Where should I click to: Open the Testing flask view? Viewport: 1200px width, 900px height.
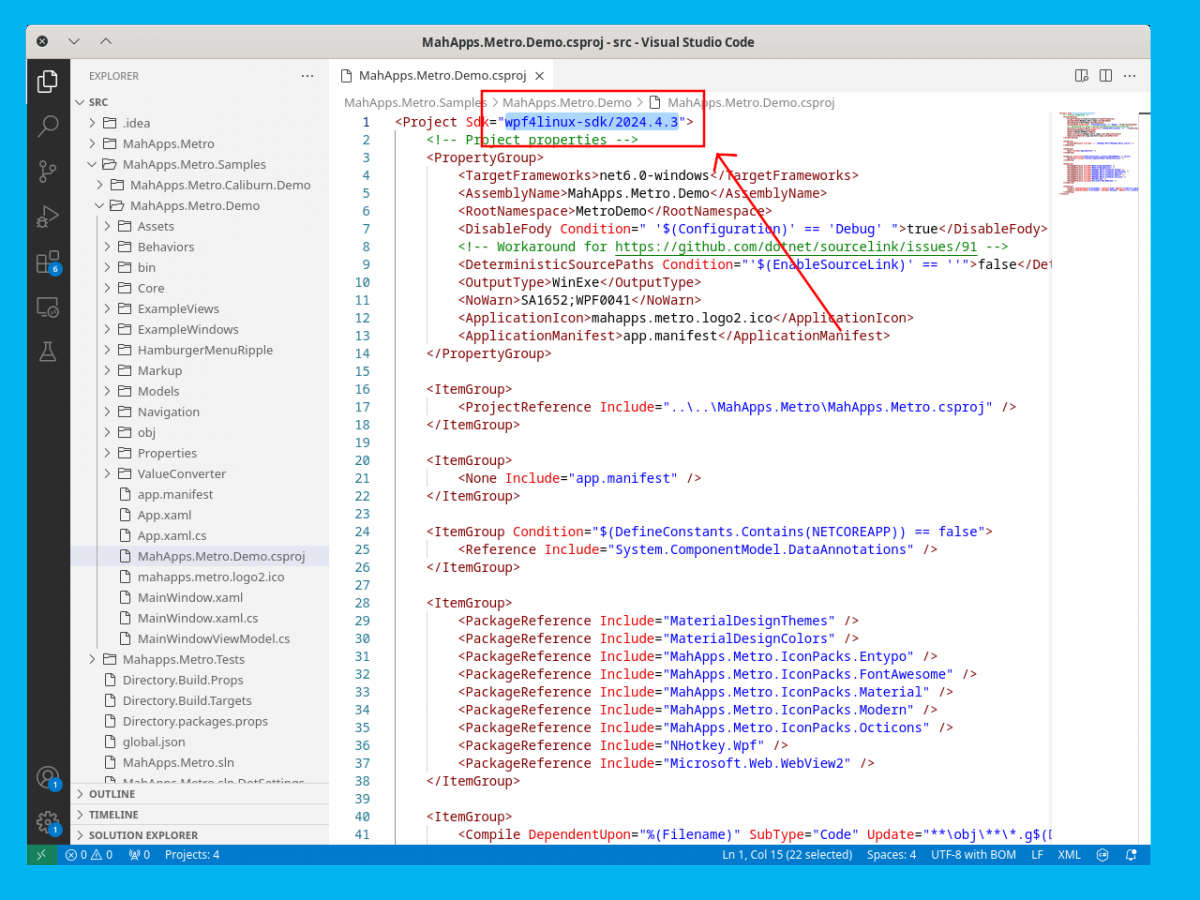(x=47, y=352)
